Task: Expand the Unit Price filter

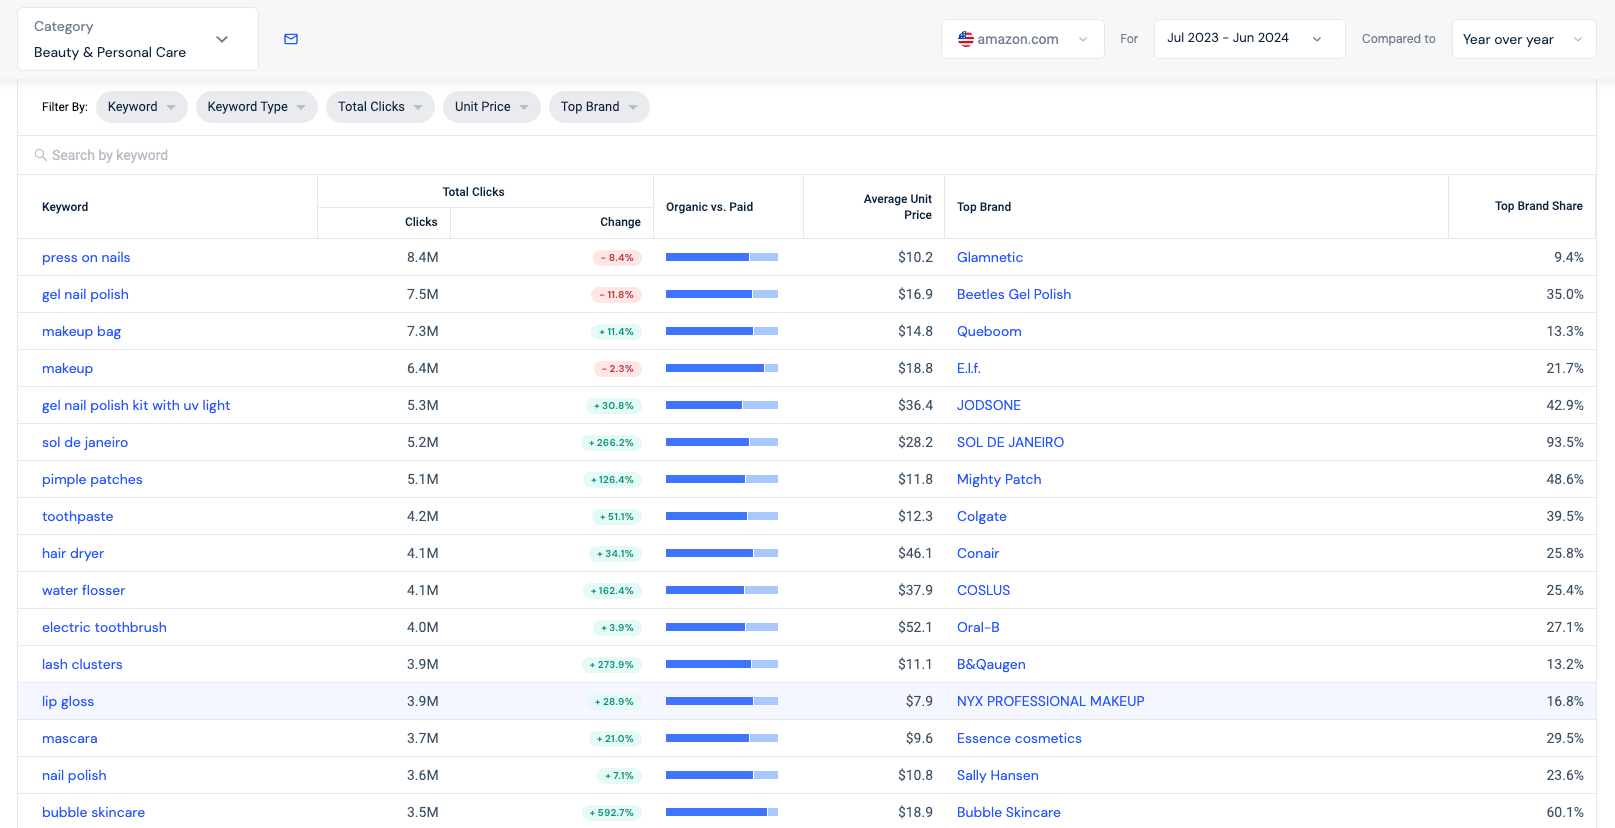Action: [x=492, y=107]
